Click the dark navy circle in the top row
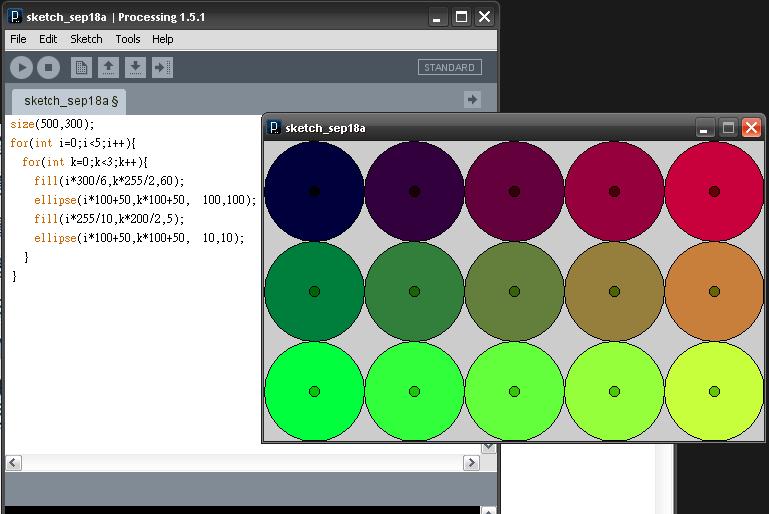Screen dimensions: 769x514 click(x=314, y=191)
